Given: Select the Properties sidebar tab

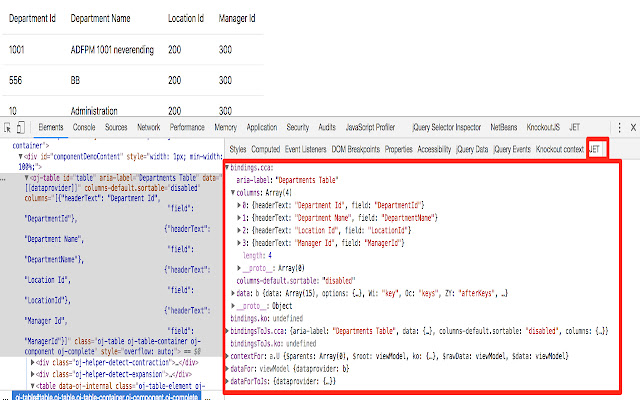Looking at the screenshot, I should pyautogui.click(x=399, y=149).
